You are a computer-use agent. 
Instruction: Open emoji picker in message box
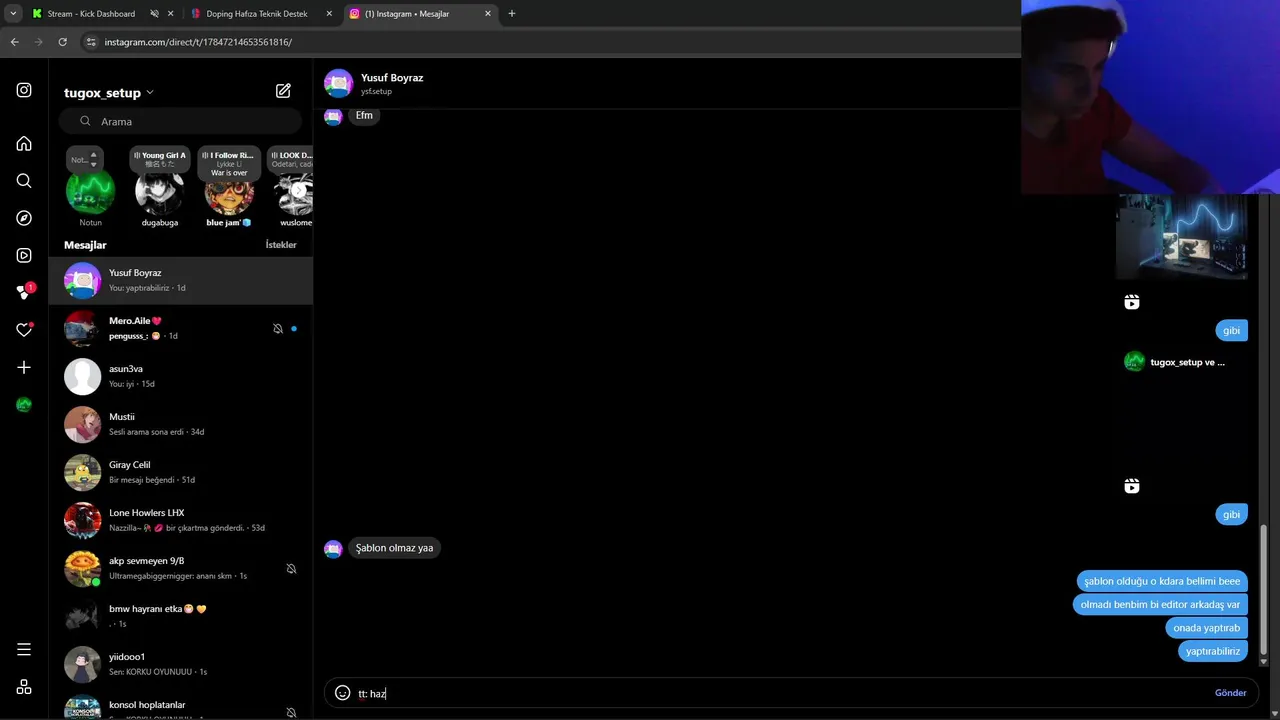pos(342,693)
